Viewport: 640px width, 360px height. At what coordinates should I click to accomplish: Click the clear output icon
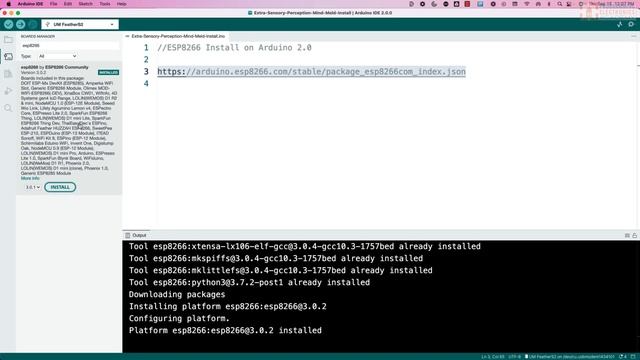pyautogui.click(x=627, y=236)
